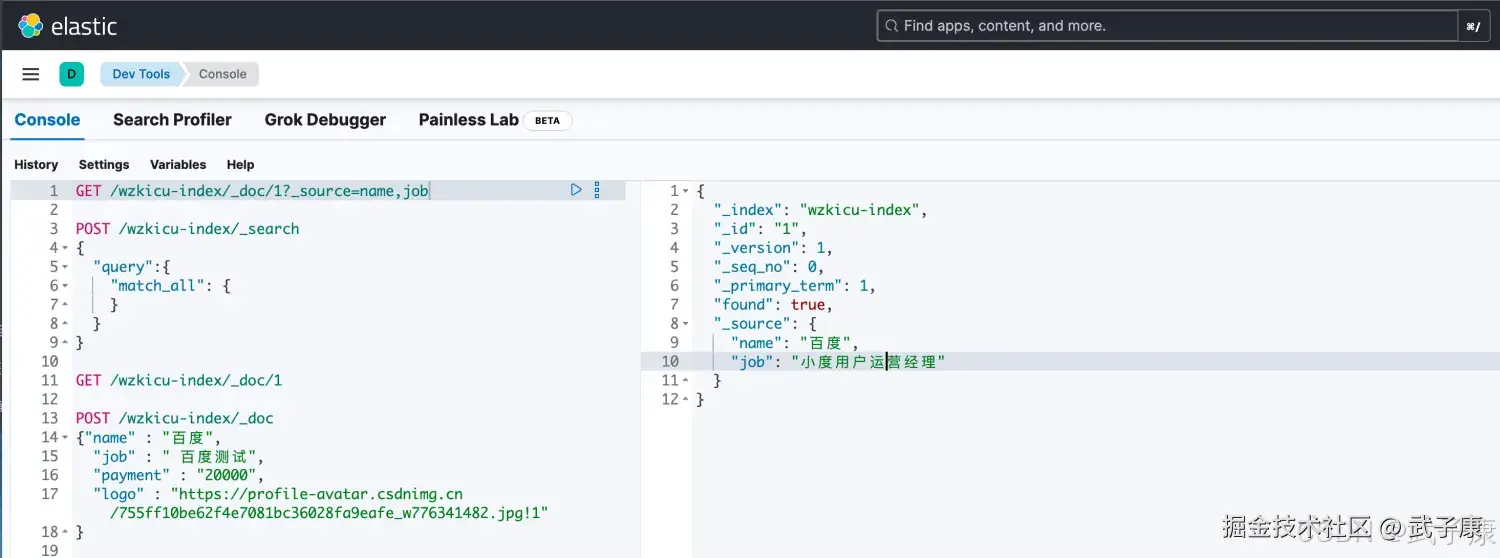The image size is (1500, 558).
Task: Click the keyboard shortcut badge in search bar
Action: 1473,26
